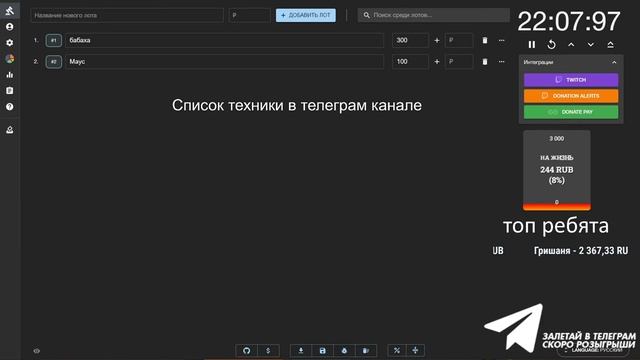Screen dimensions: 640x360
Task: Click the eye visibility icon at bottom left
Action: coord(37,351)
